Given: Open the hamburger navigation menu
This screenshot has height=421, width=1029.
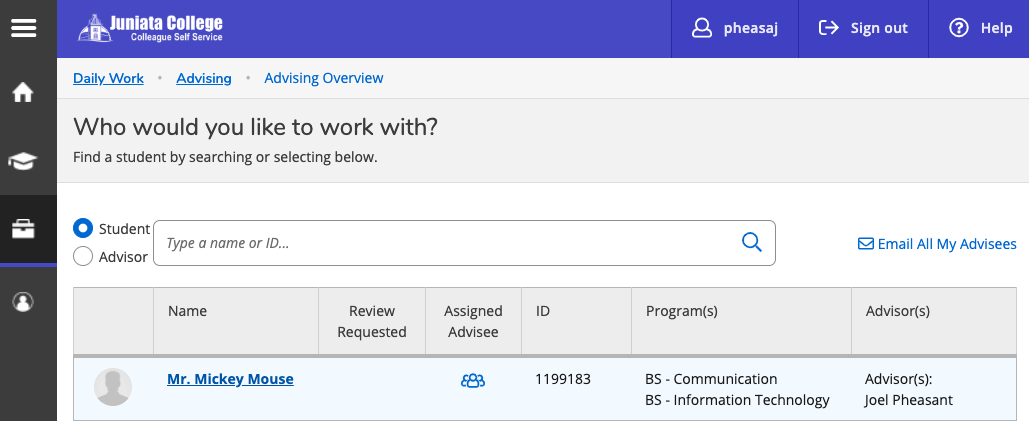Looking at the screenshot, I should point(24,28).
